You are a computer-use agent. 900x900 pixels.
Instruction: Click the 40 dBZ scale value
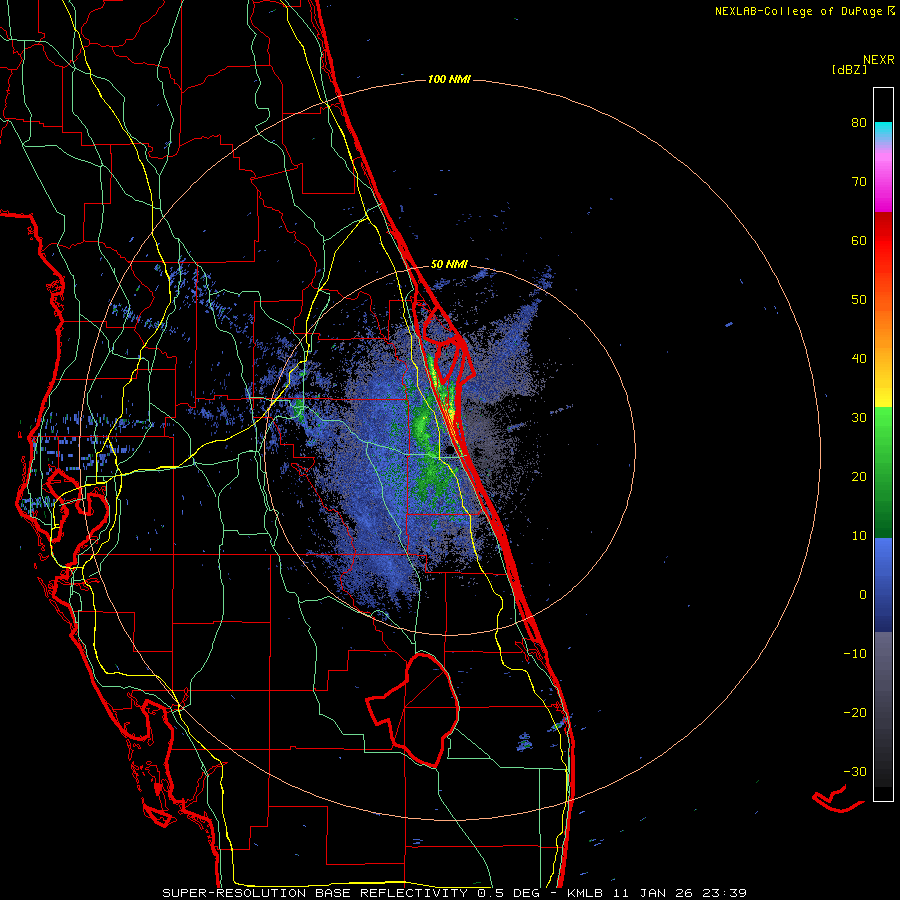tap(859, 359)
